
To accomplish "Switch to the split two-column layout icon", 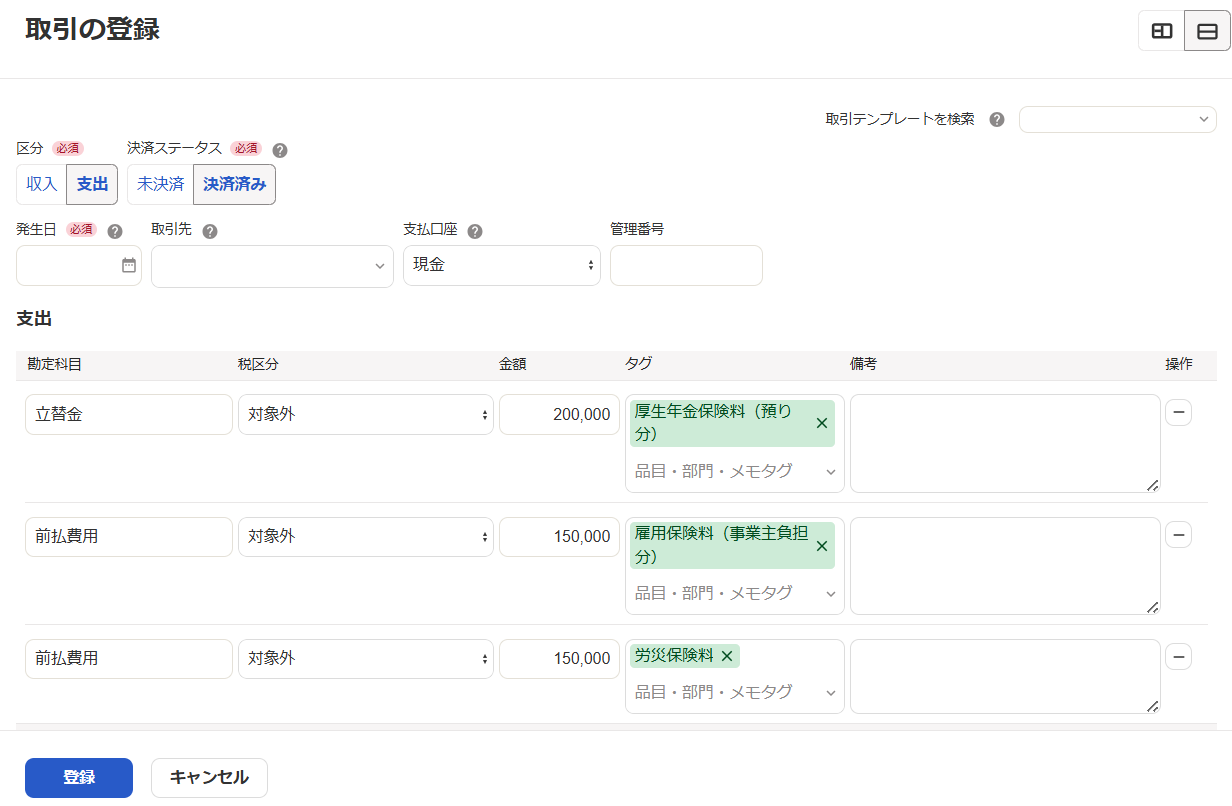I will pyautogui.click(x=1161, y=31).
